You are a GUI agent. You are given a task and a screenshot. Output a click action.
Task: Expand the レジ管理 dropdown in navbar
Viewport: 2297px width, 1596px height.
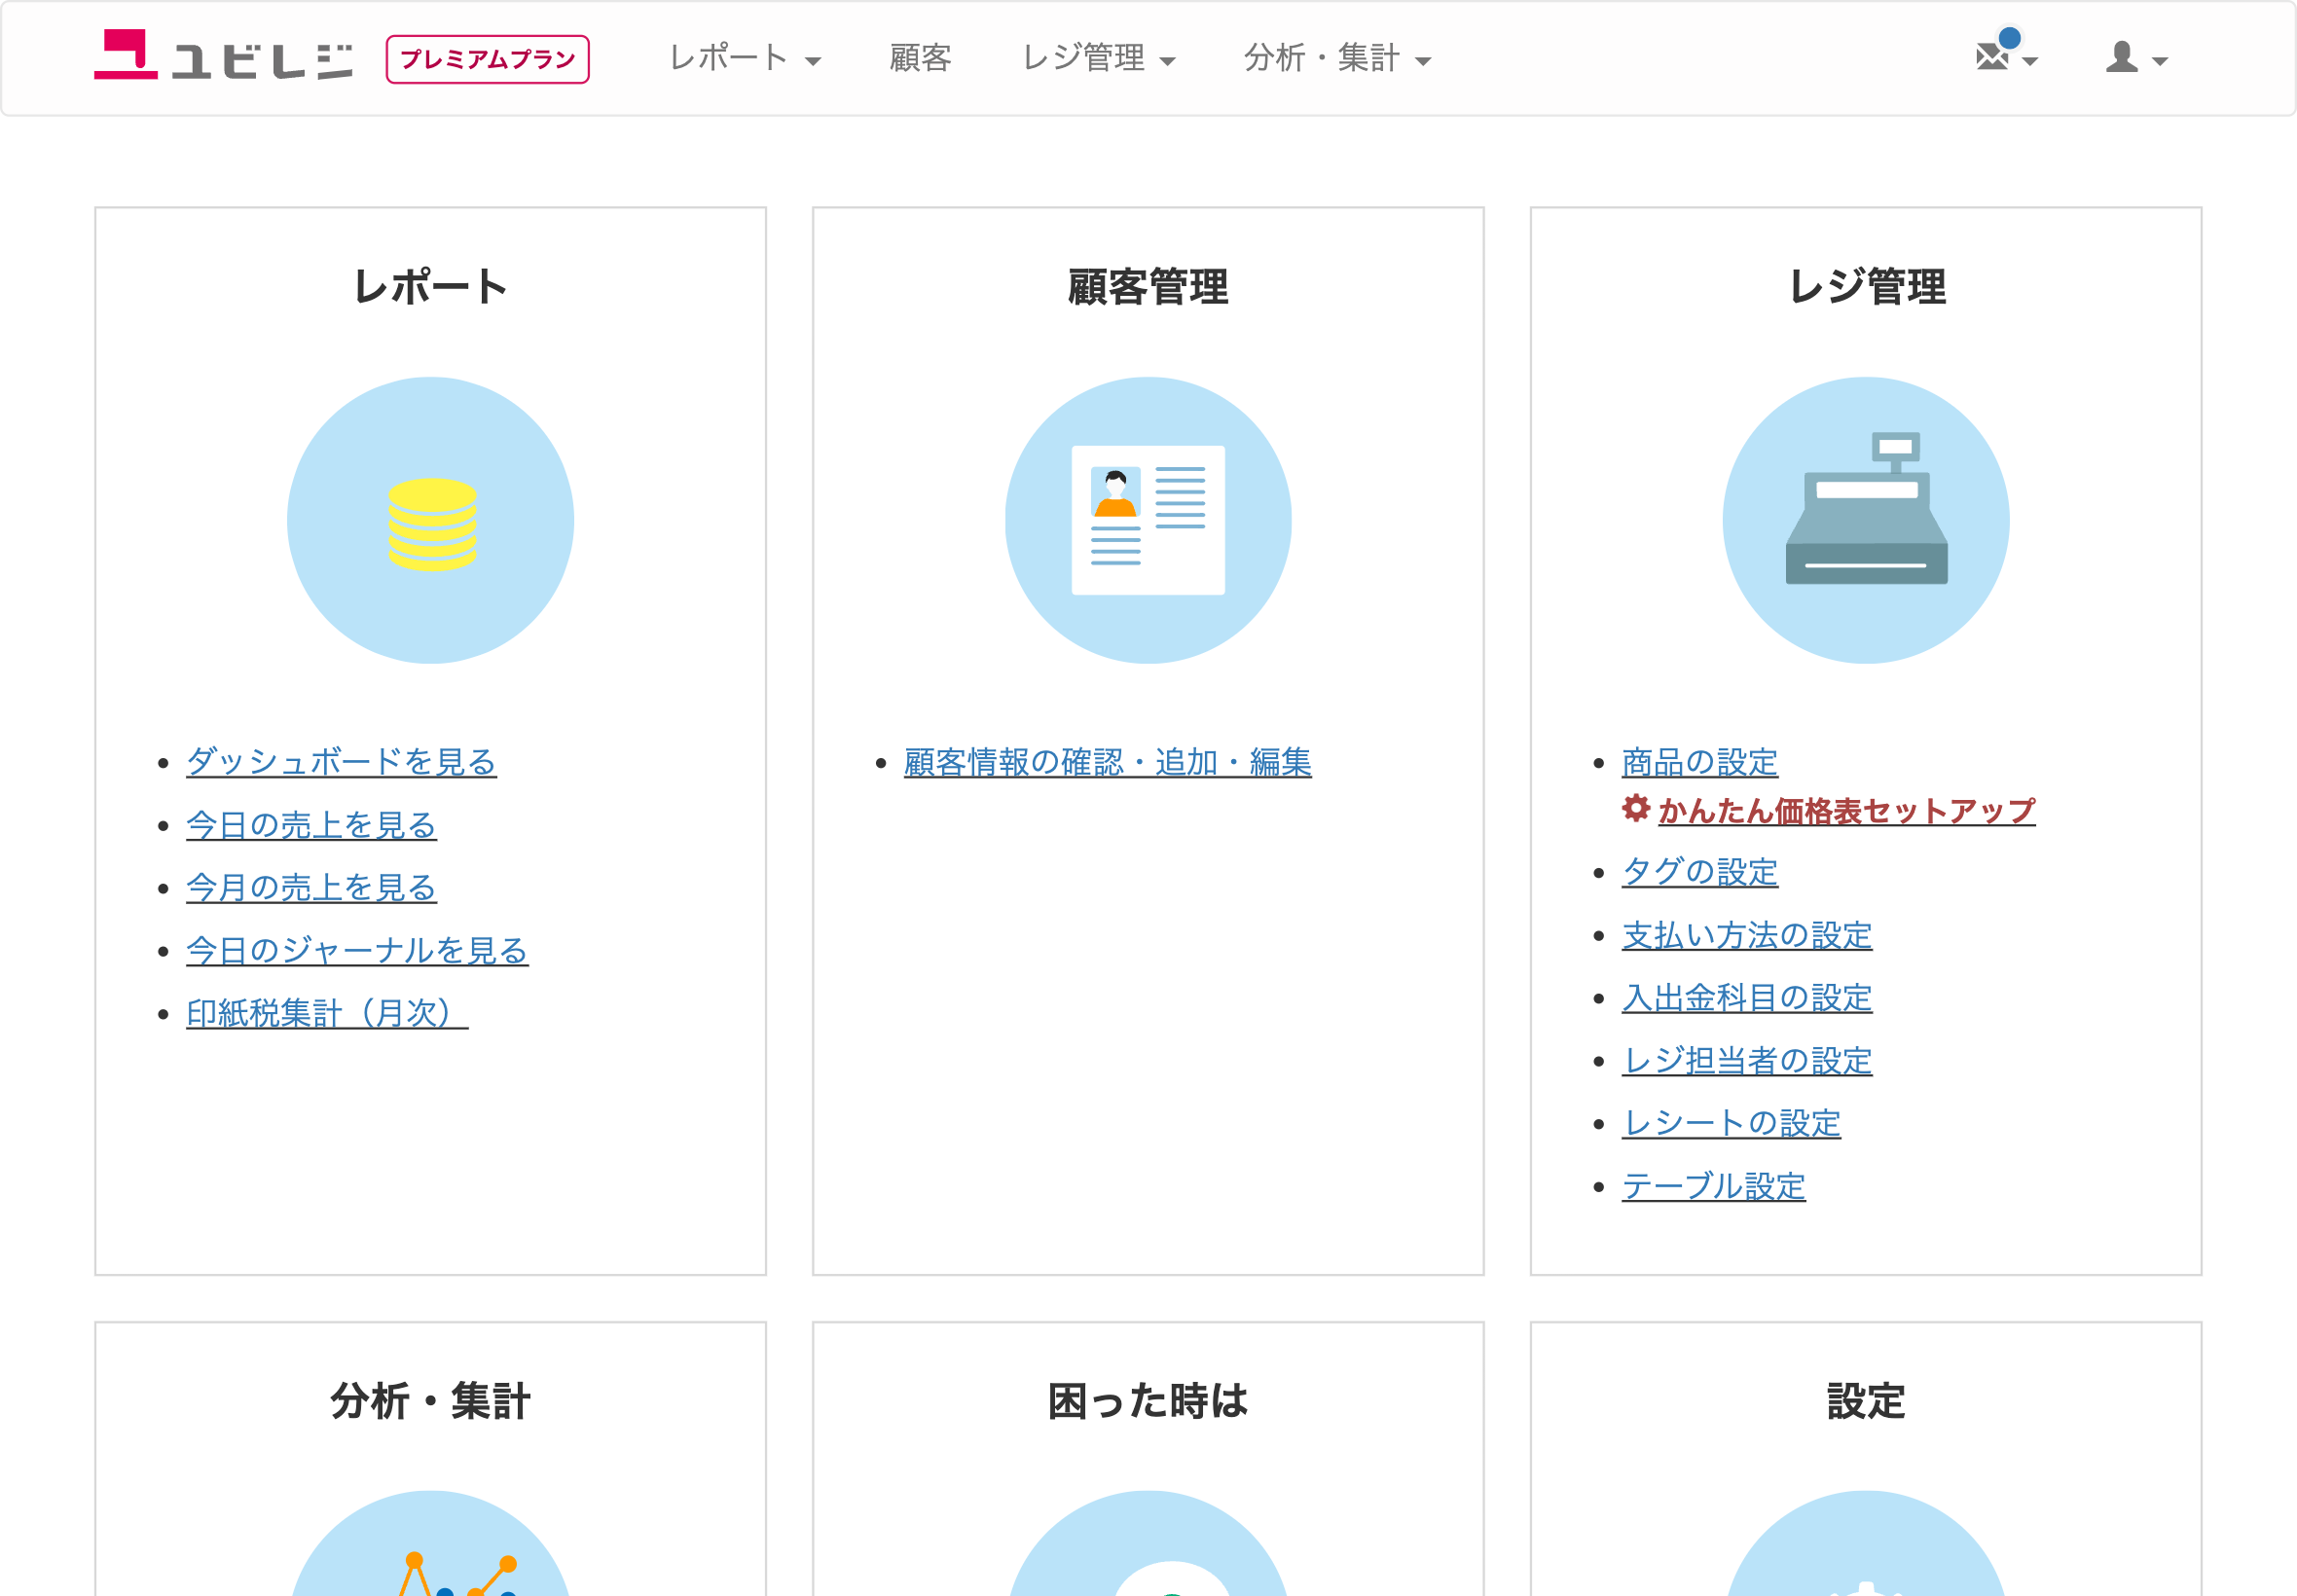(1098, 58)
